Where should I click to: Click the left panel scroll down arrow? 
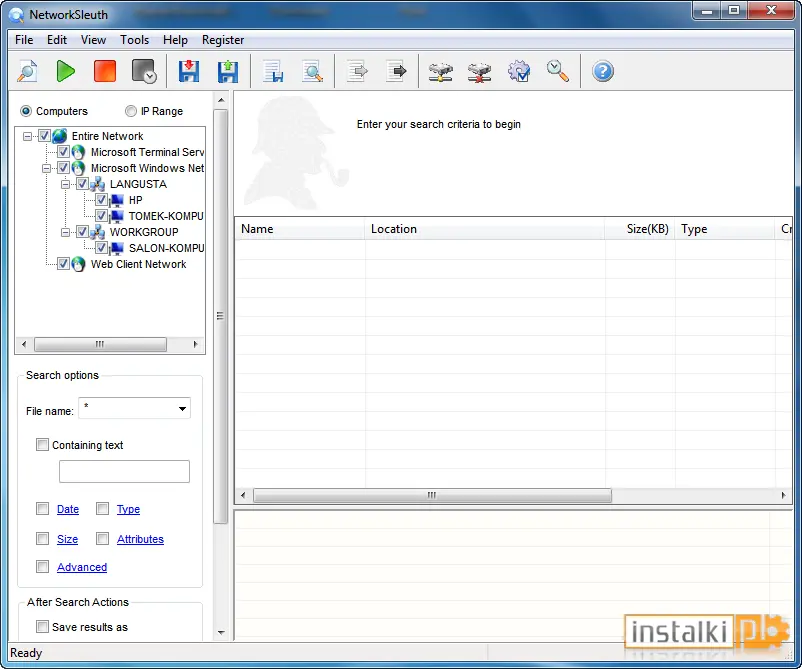[x=221, y=633]
